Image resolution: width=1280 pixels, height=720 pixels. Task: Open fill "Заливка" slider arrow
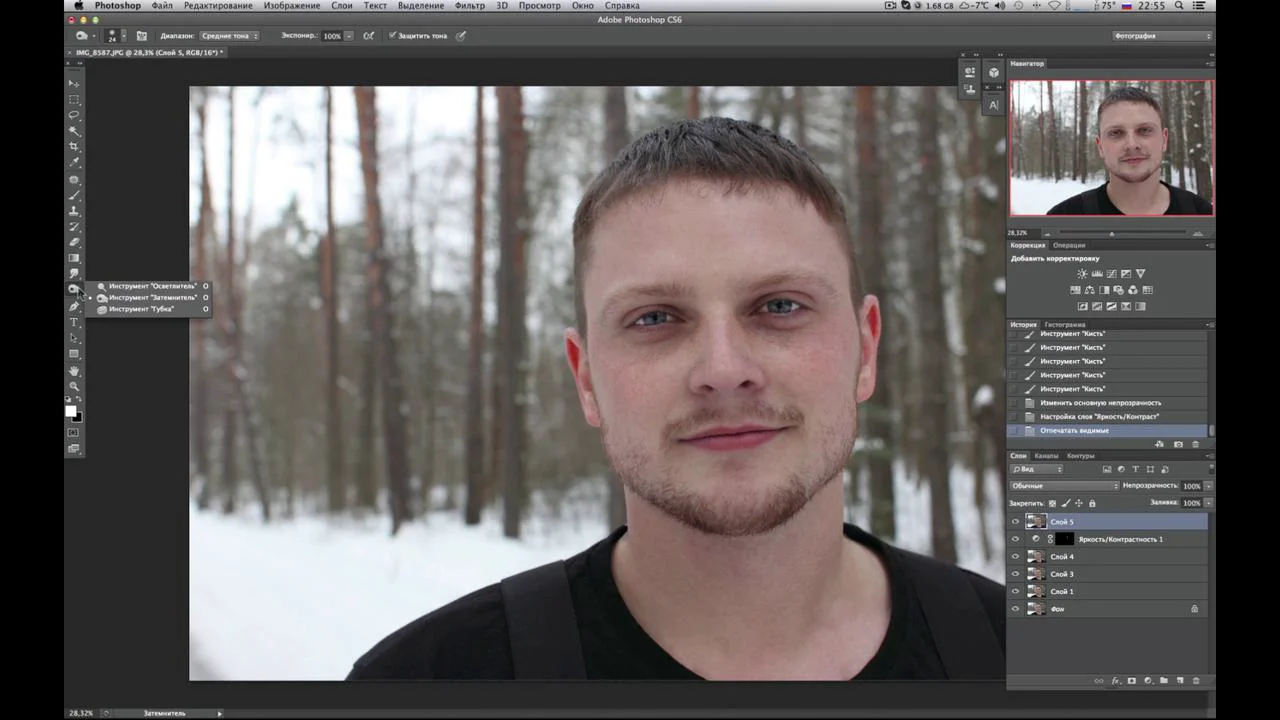pyautogui.click(x=1208, y=503)
